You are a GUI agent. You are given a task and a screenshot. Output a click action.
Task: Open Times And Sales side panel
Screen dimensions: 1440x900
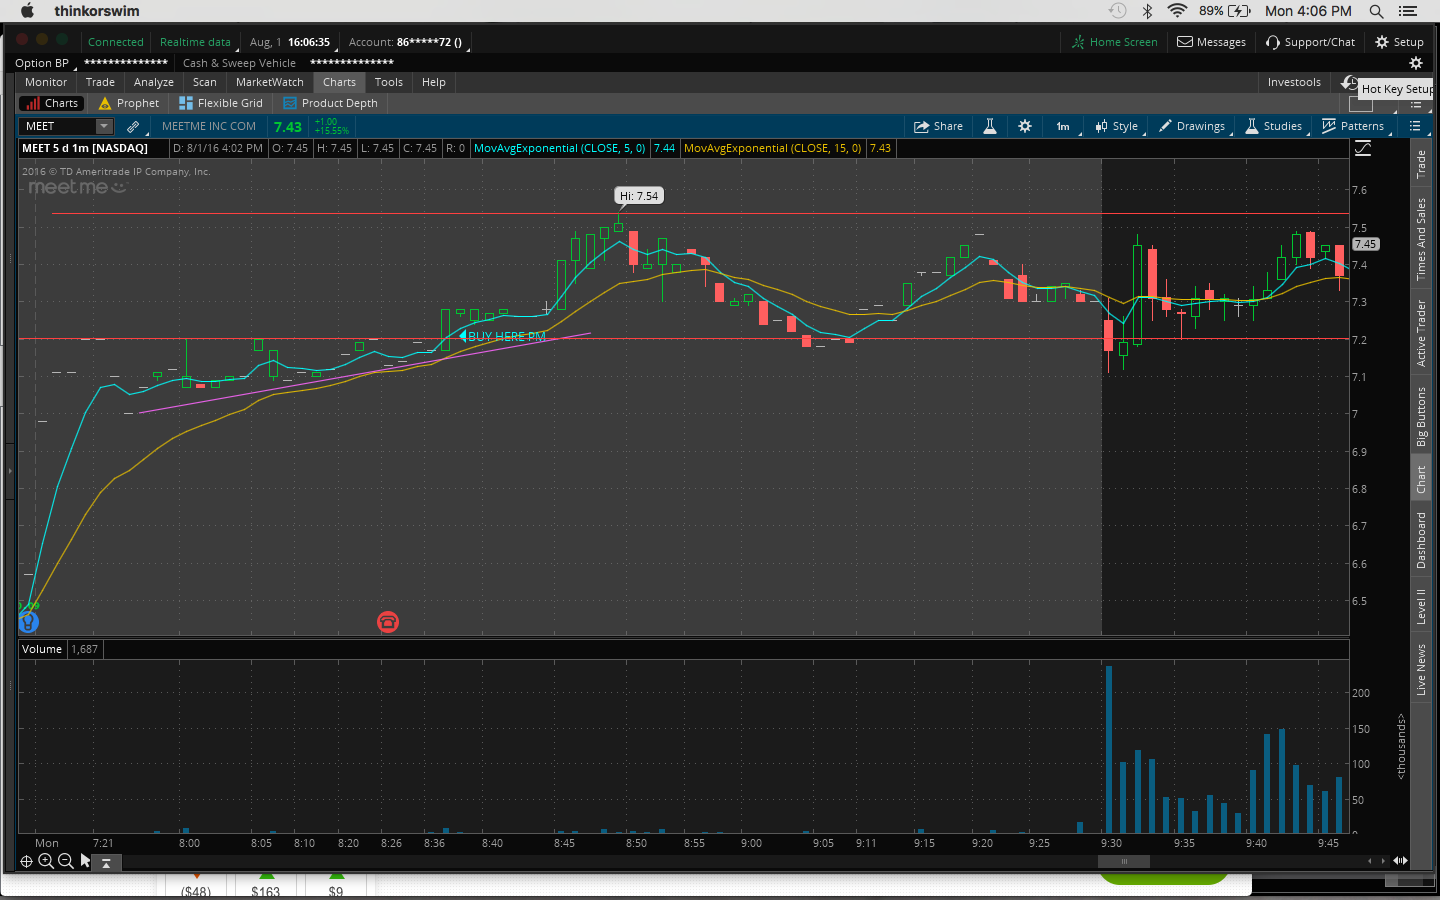(1421, 239)
